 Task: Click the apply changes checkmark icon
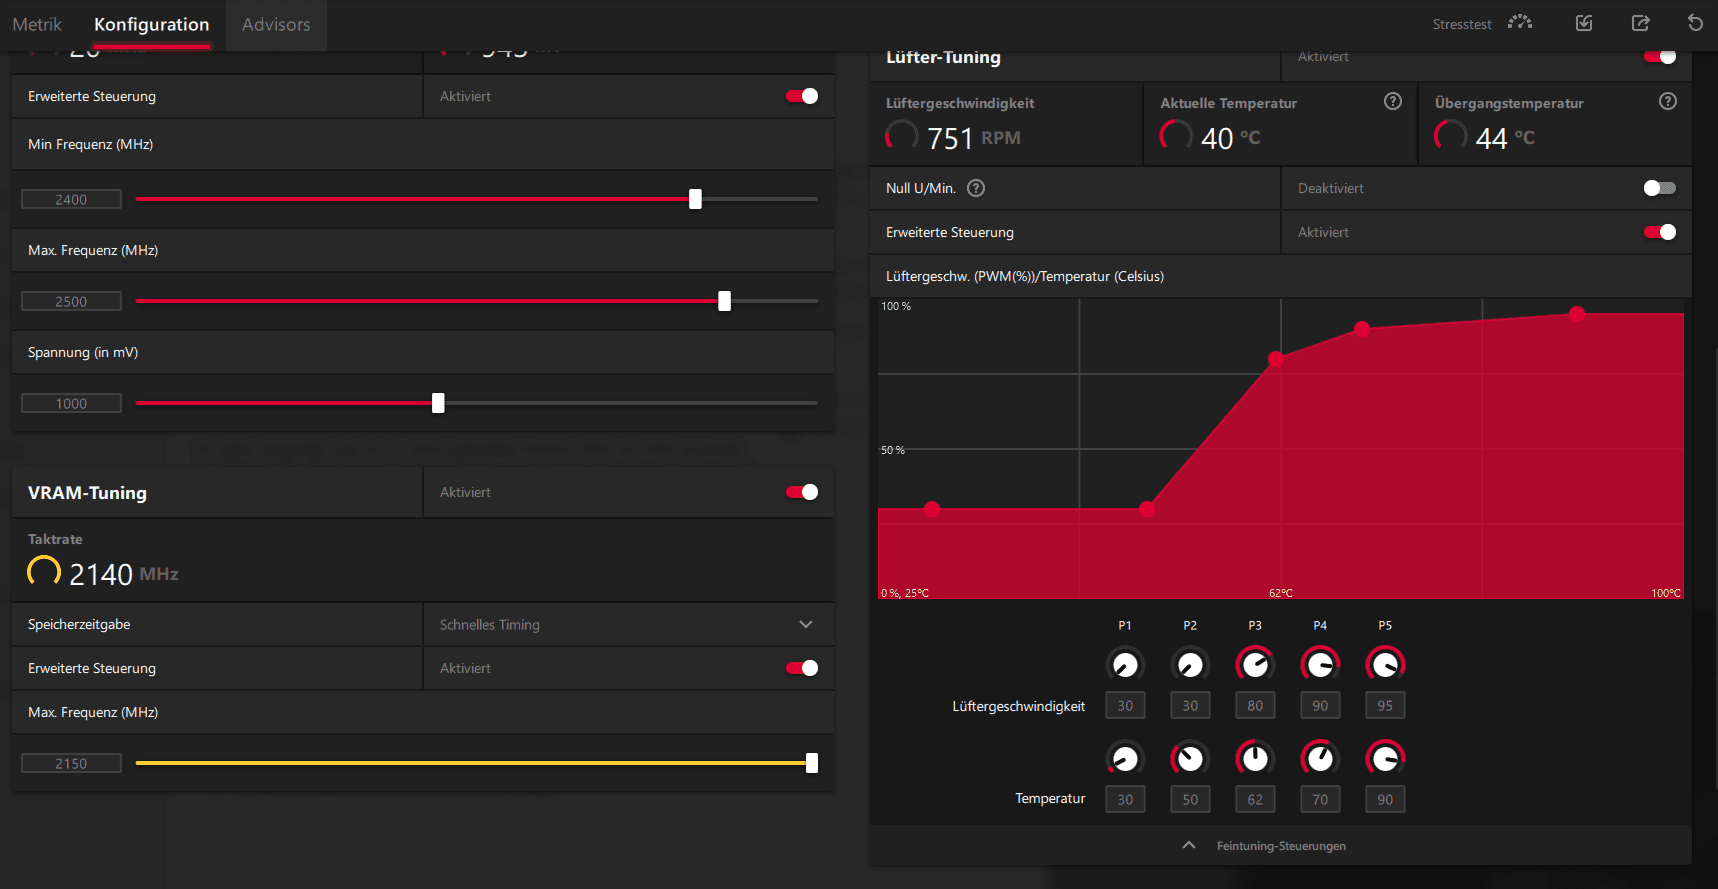click(x=1584, y=23)
